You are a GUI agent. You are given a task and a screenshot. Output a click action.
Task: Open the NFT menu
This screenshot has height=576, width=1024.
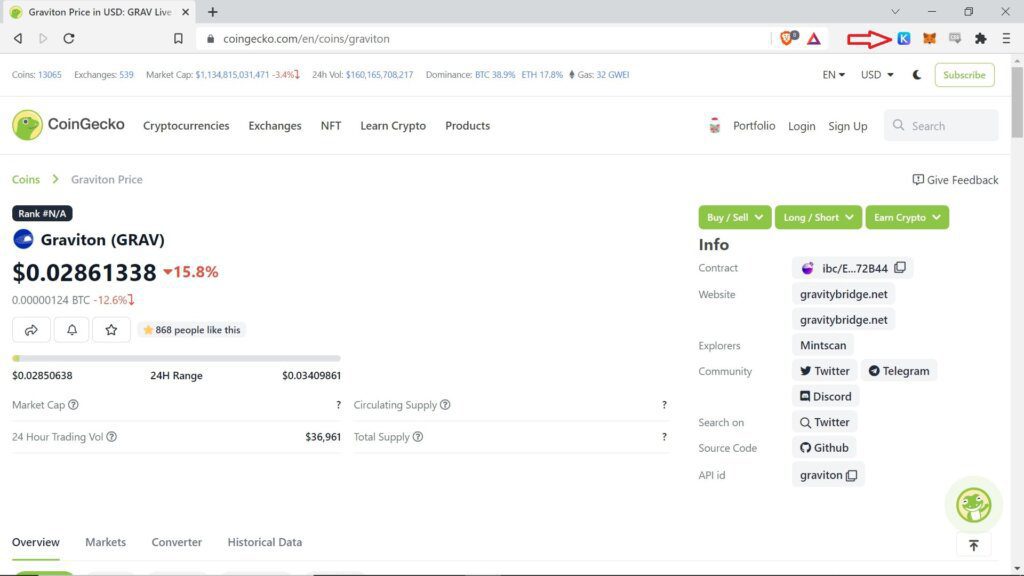[330, 125]
